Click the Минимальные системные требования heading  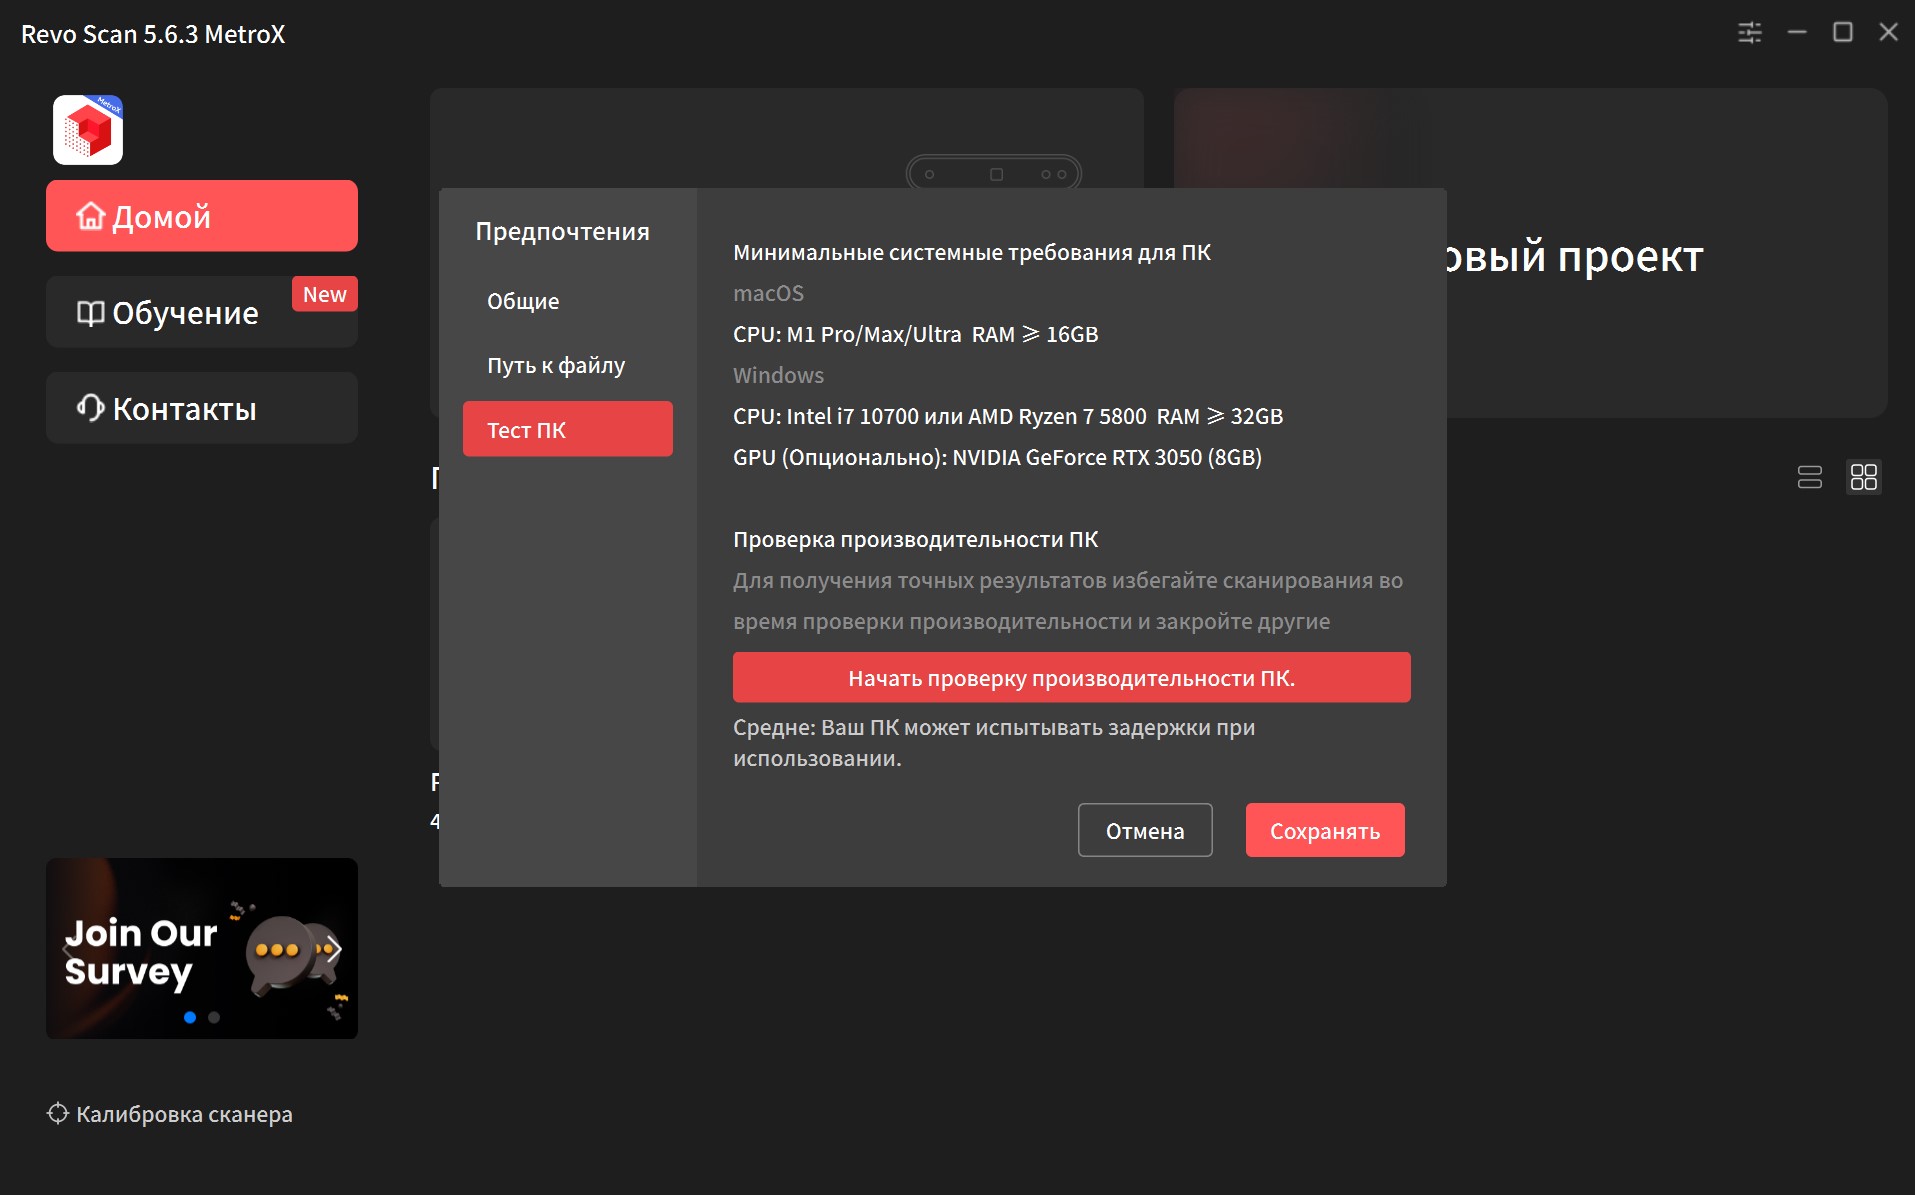[972, 252]
